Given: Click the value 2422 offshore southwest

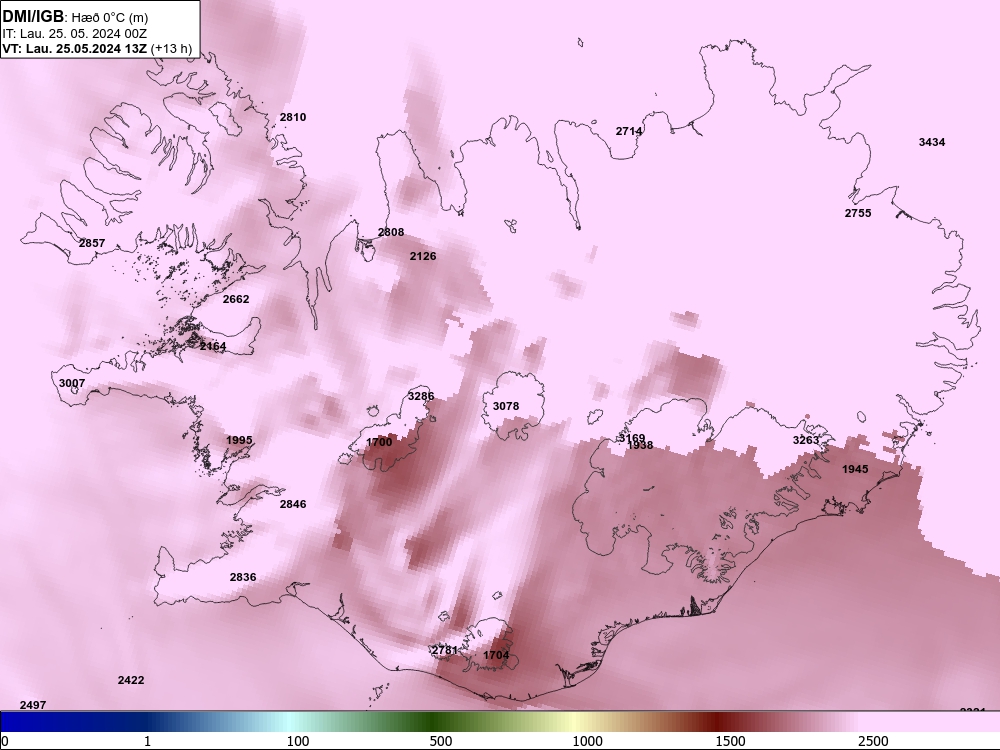Looking at the screenshot, I should click(131, 680).
